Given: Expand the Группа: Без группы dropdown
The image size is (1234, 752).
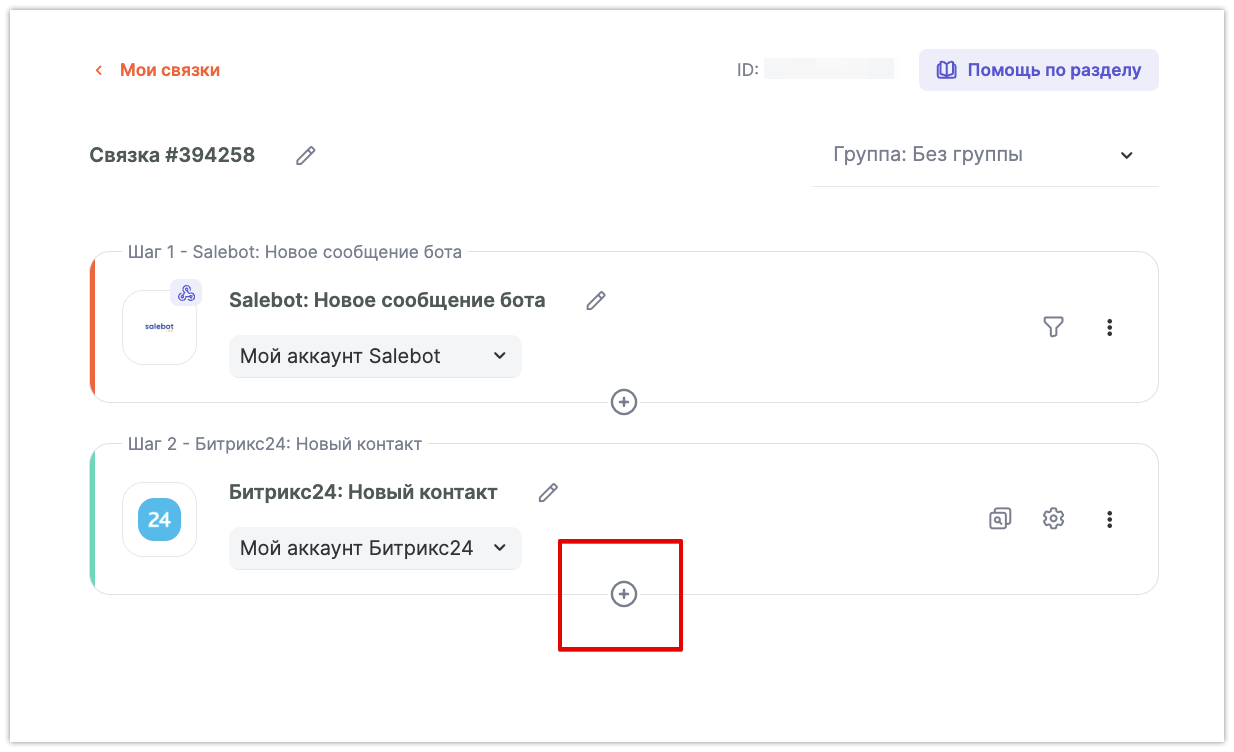Looking at the screenshot, I should coord(985,155).
